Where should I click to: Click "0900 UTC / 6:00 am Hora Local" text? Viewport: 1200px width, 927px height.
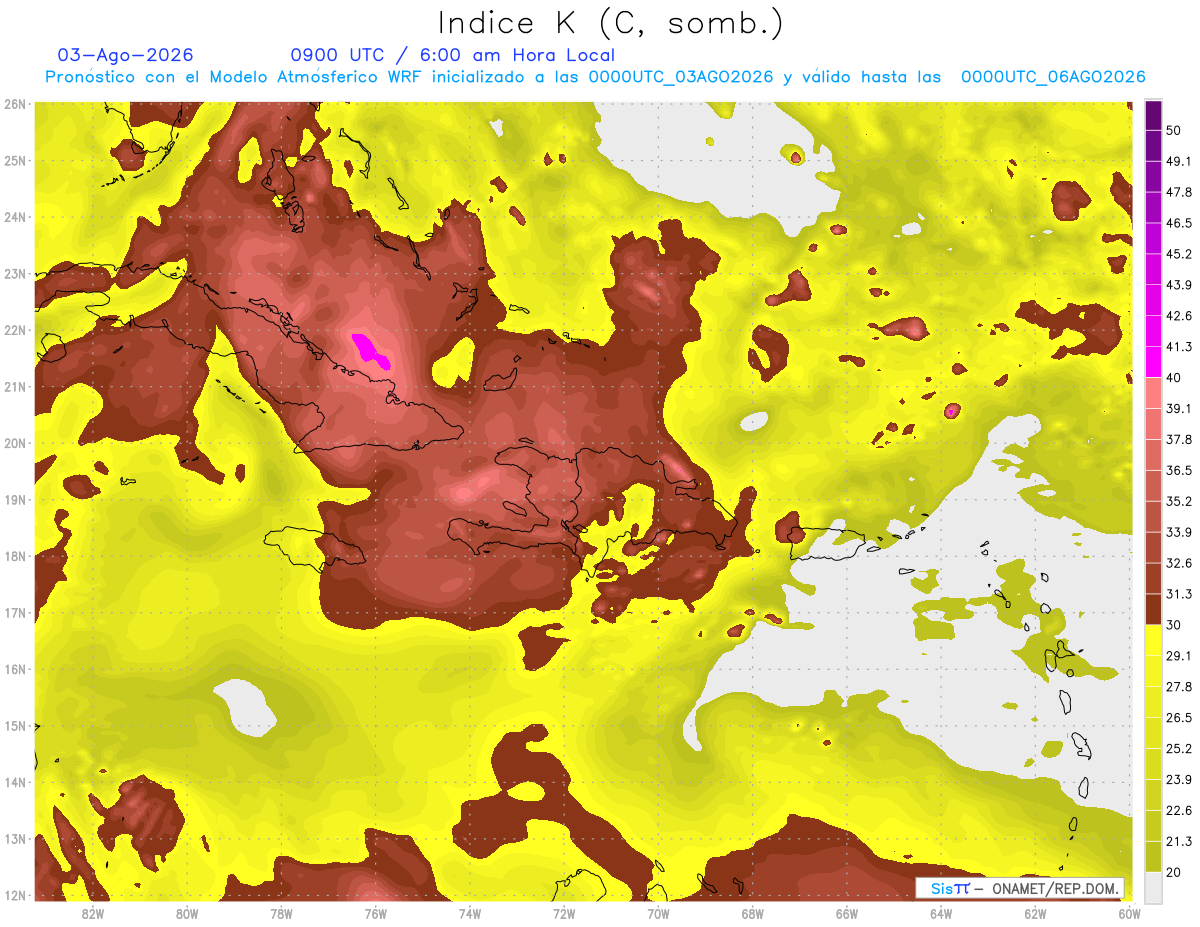click(x=453, y=55)
